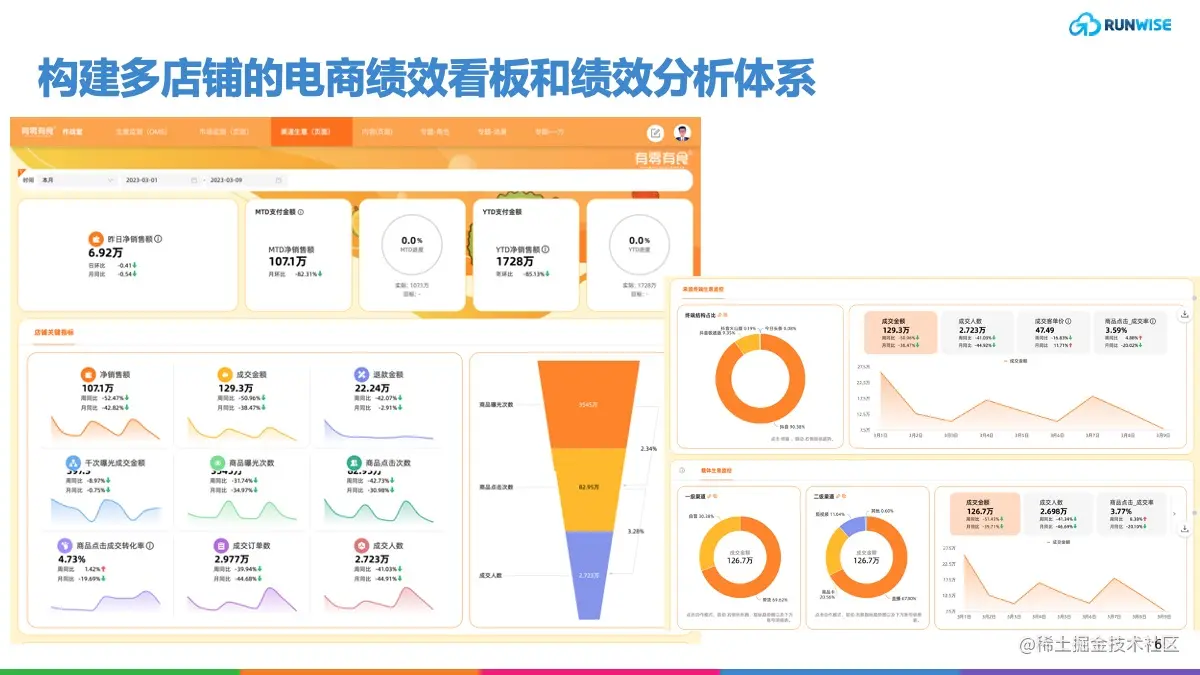Click info icon left of 整体生意监控 tab
This screenshot has height=675, width=1200.
click(681, 470)
